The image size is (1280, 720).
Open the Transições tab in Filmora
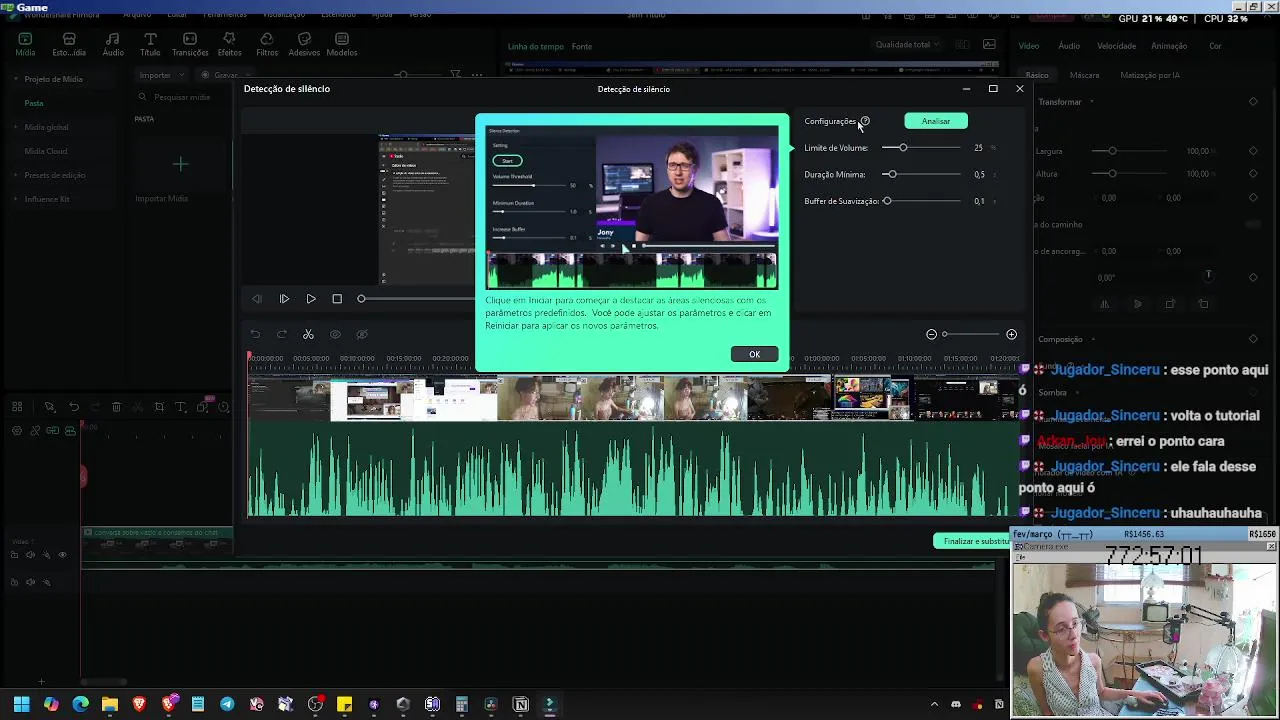[190, 44]
